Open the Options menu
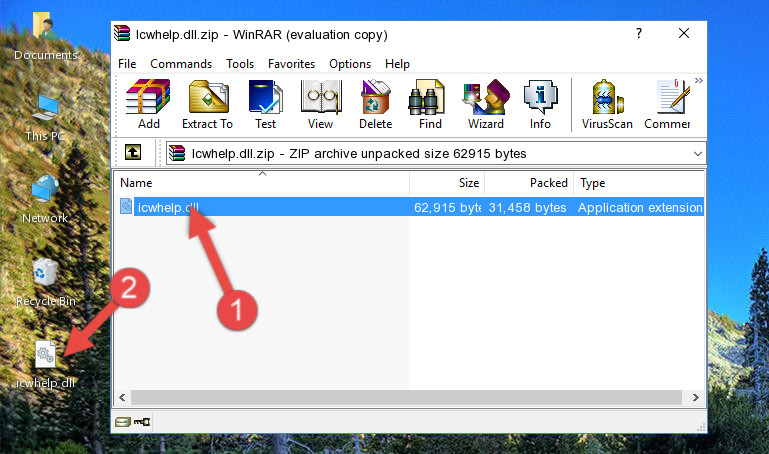The width and height of the screenshot is (769, 454). coord(350,64)
